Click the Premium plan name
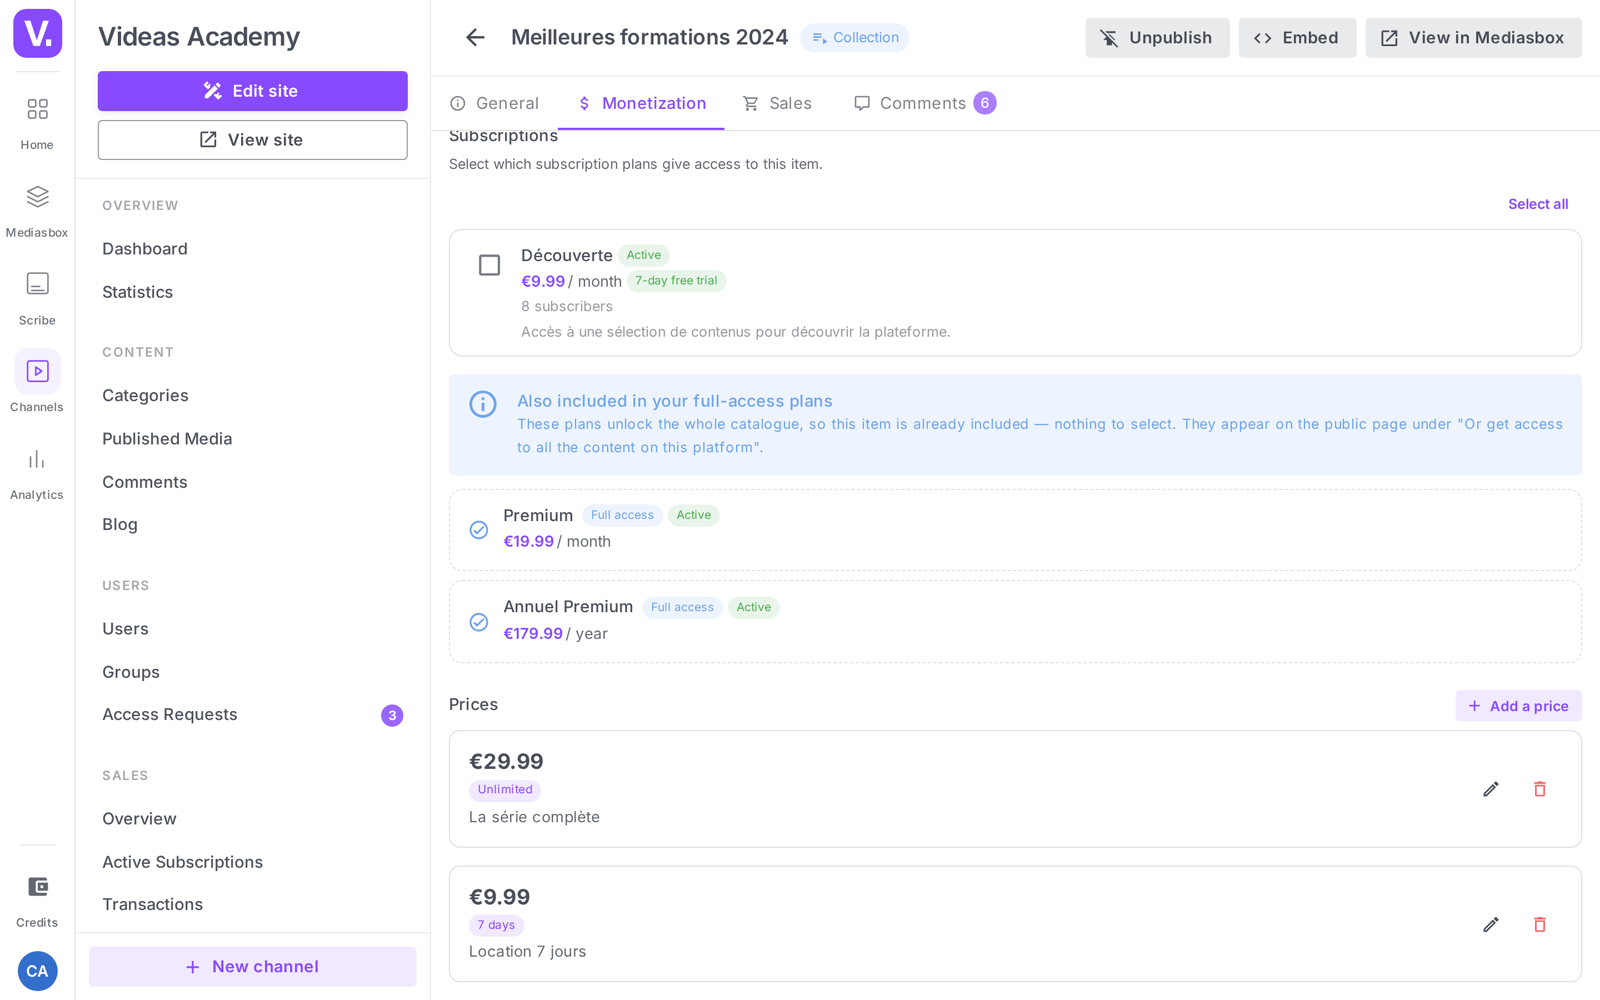The height and width of the screenshot is (1000, 1600). click(x=538, y=515)
